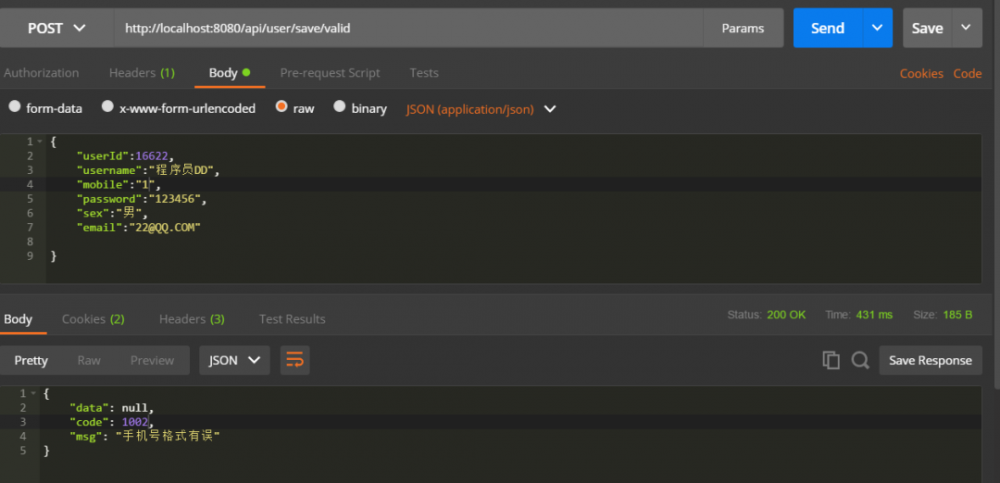Click the search response magnifier icon
Image resolution: width=1000 pixels, height=483 pixels.
point(860,360)
